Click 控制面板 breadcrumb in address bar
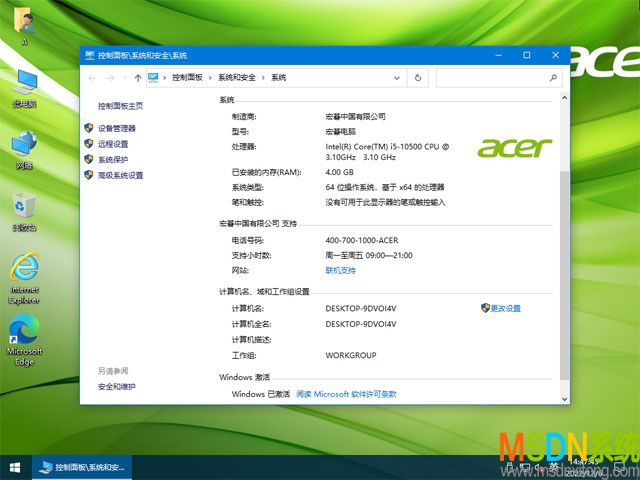Screen dimensions: 640x480 pos(187,78)
